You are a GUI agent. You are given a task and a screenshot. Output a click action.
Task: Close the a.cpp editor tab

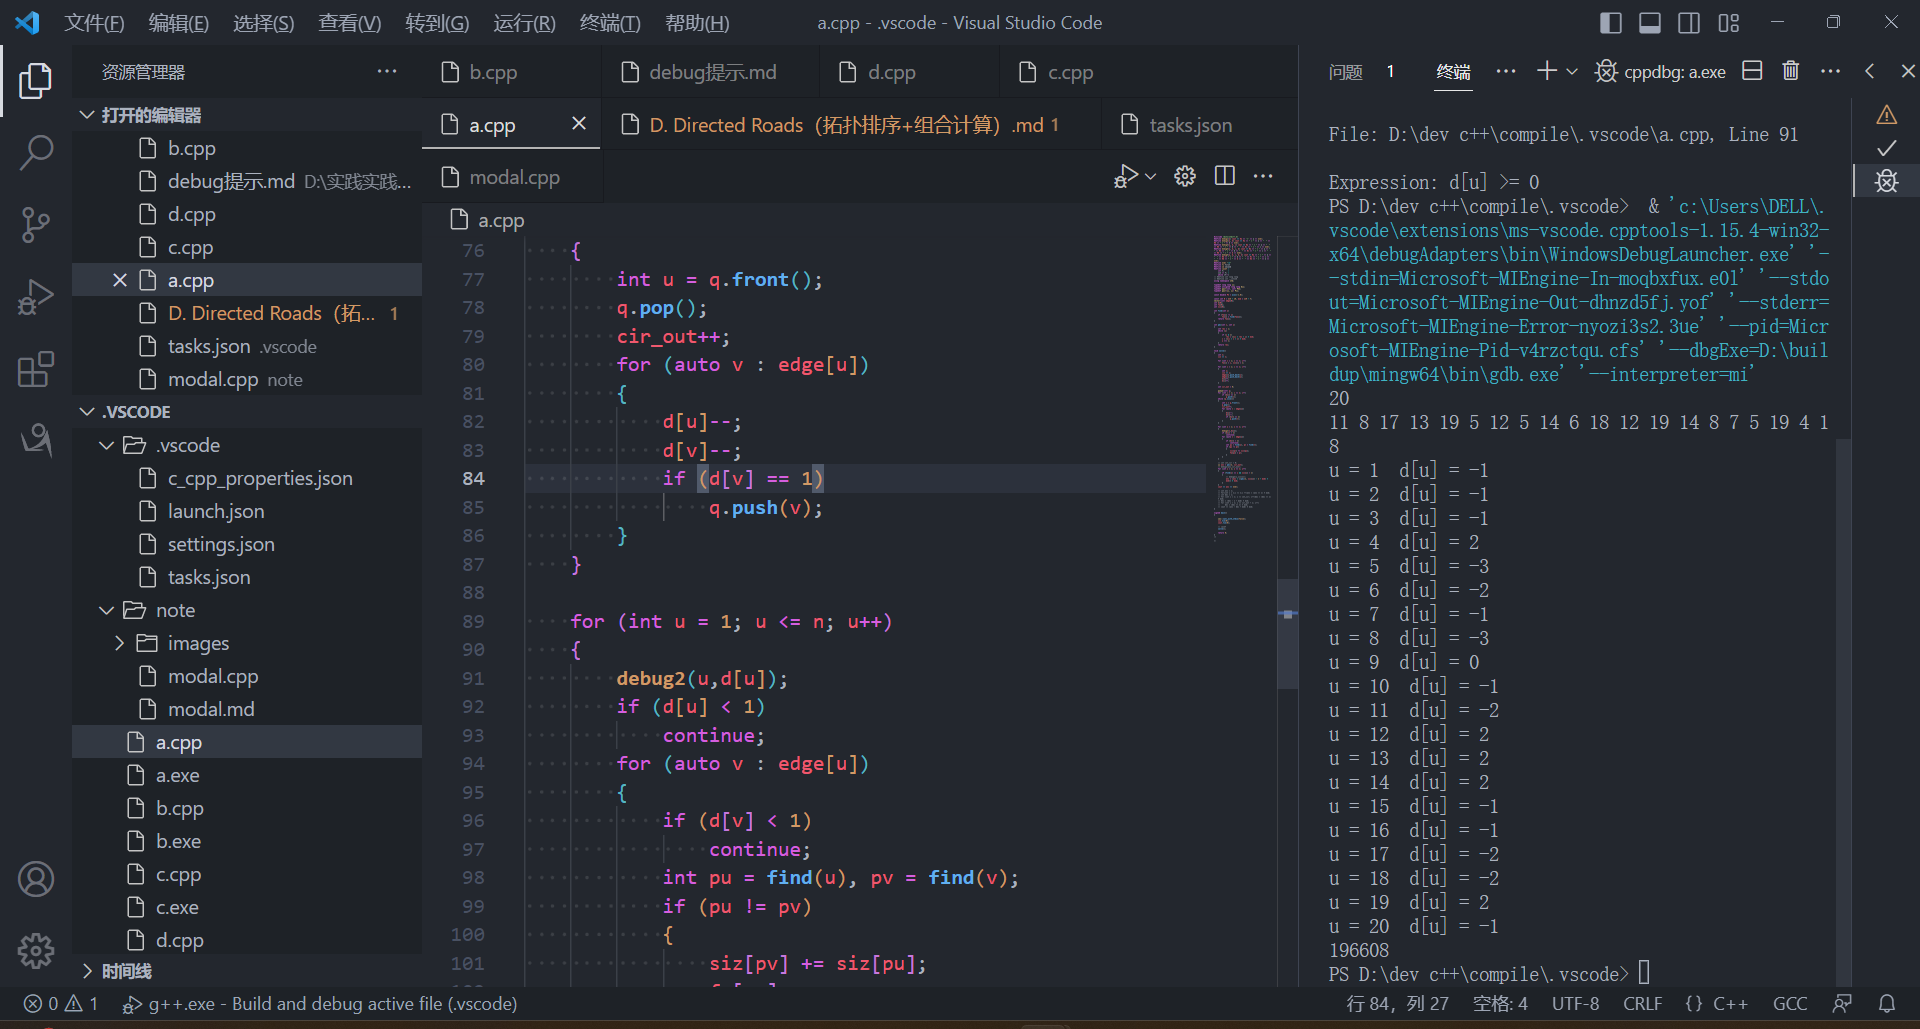click(x=578, y=123)
